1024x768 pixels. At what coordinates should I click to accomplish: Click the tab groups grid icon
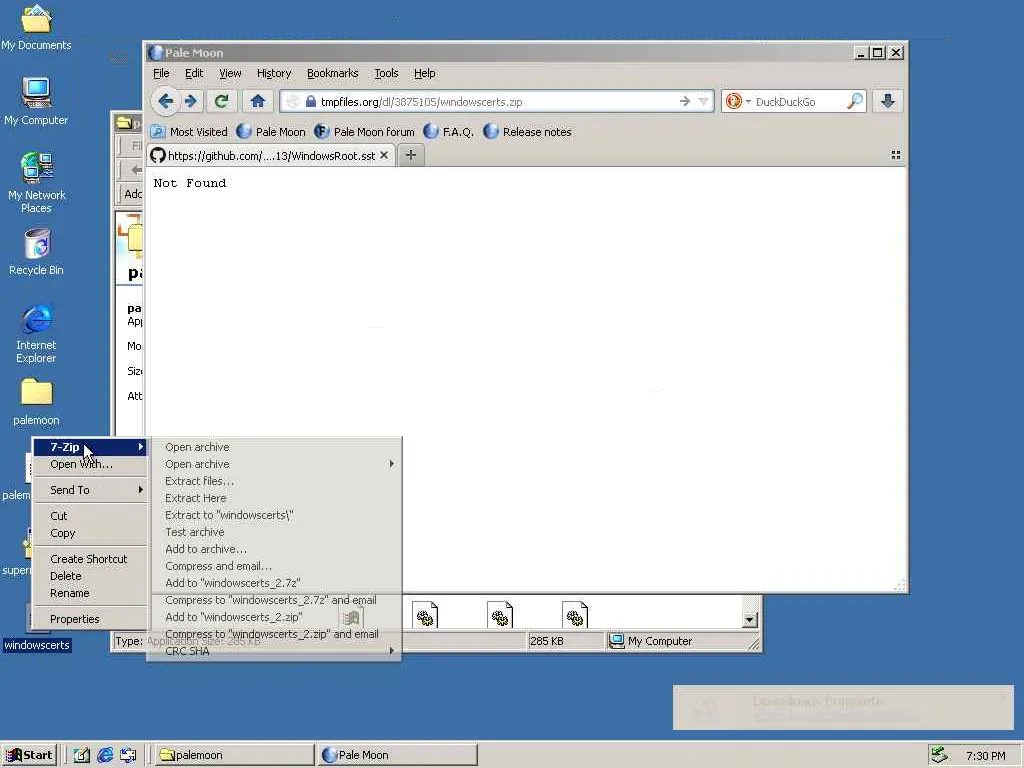click(x=896, y=155)
